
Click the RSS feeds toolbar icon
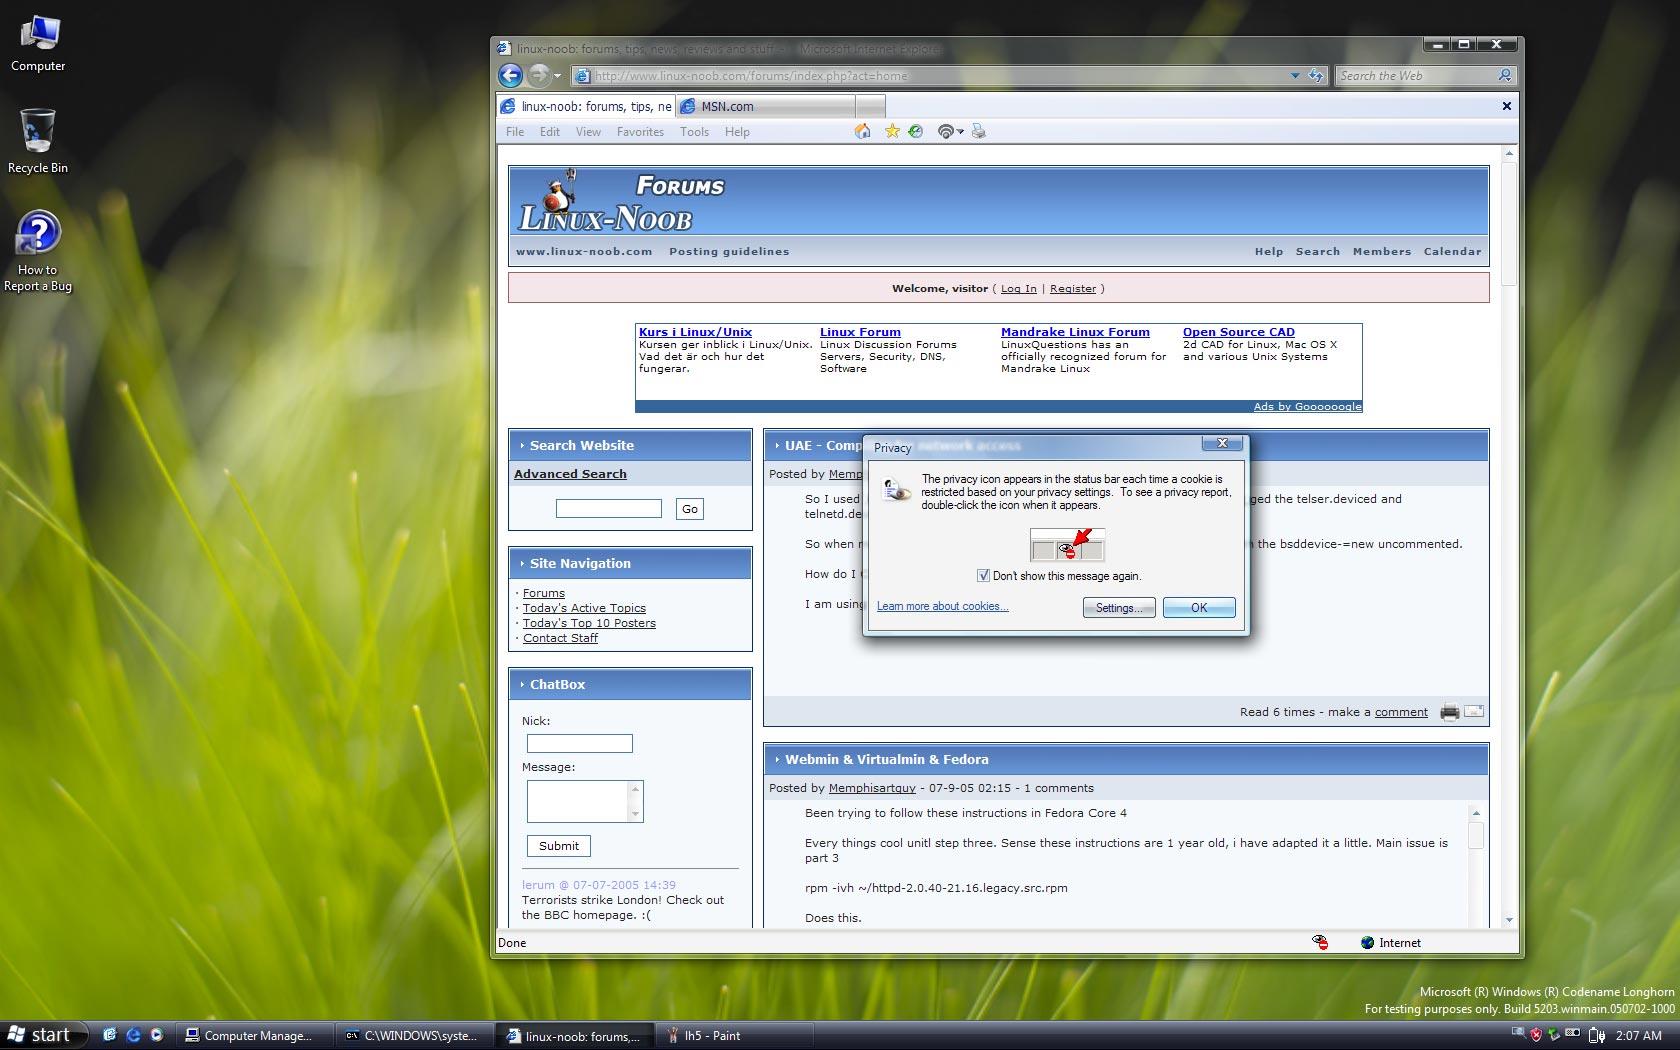(x=944, y=131)
